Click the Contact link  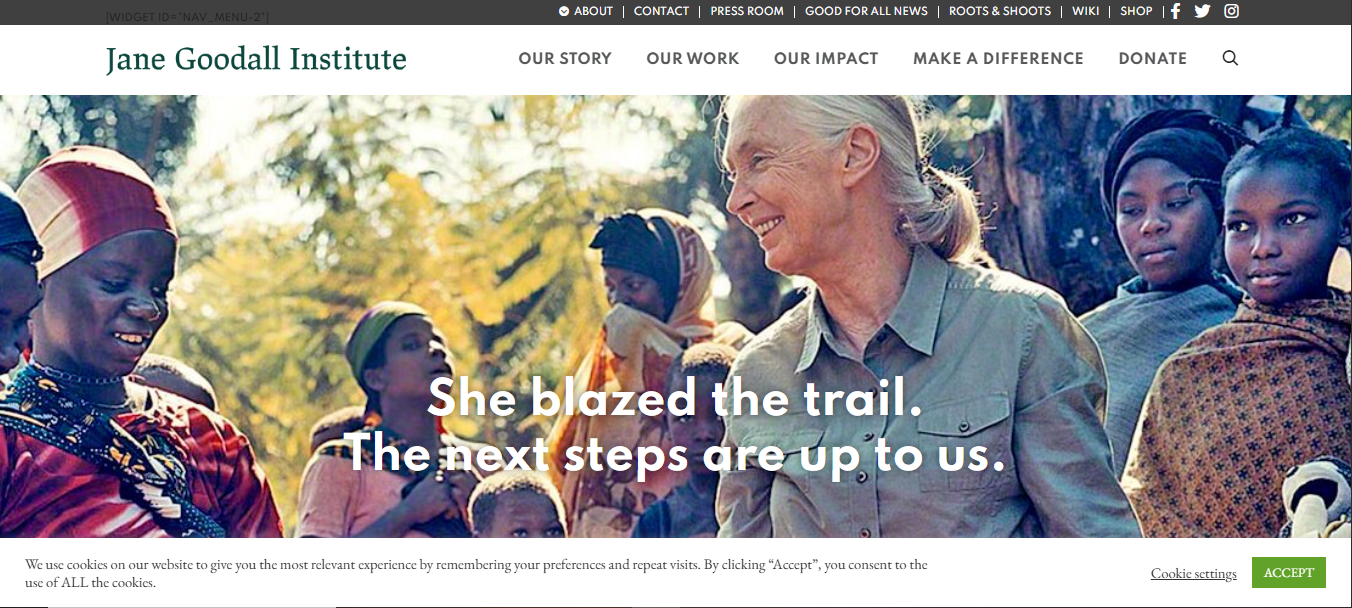(661, 11)
